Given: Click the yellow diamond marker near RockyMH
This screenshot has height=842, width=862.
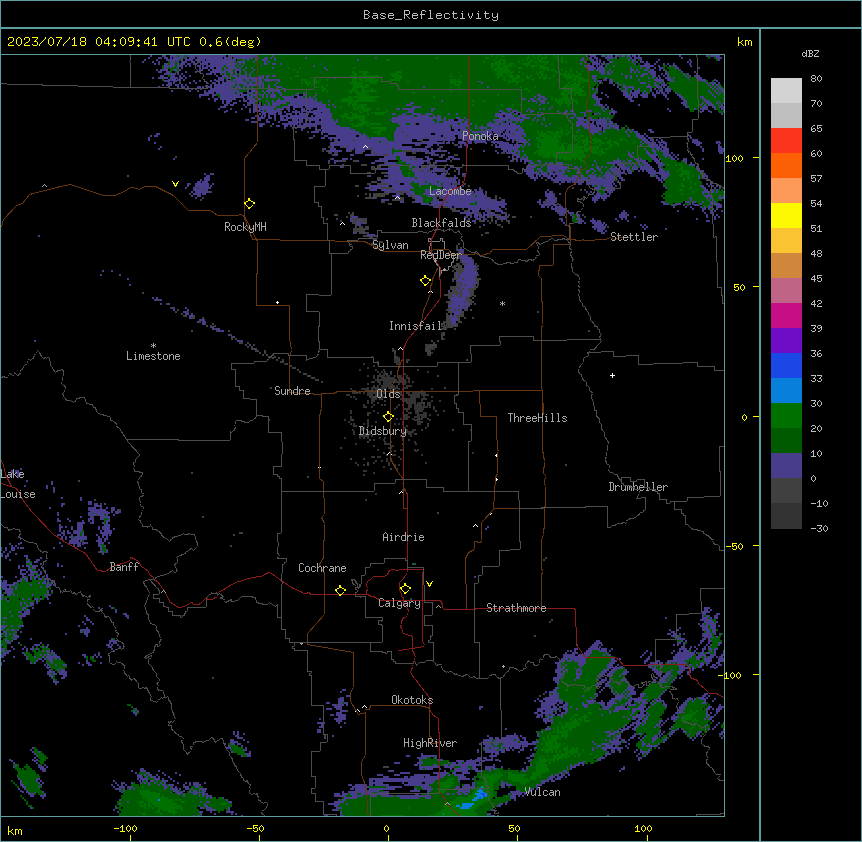Looking at the screenshot, I should (250, 204).
